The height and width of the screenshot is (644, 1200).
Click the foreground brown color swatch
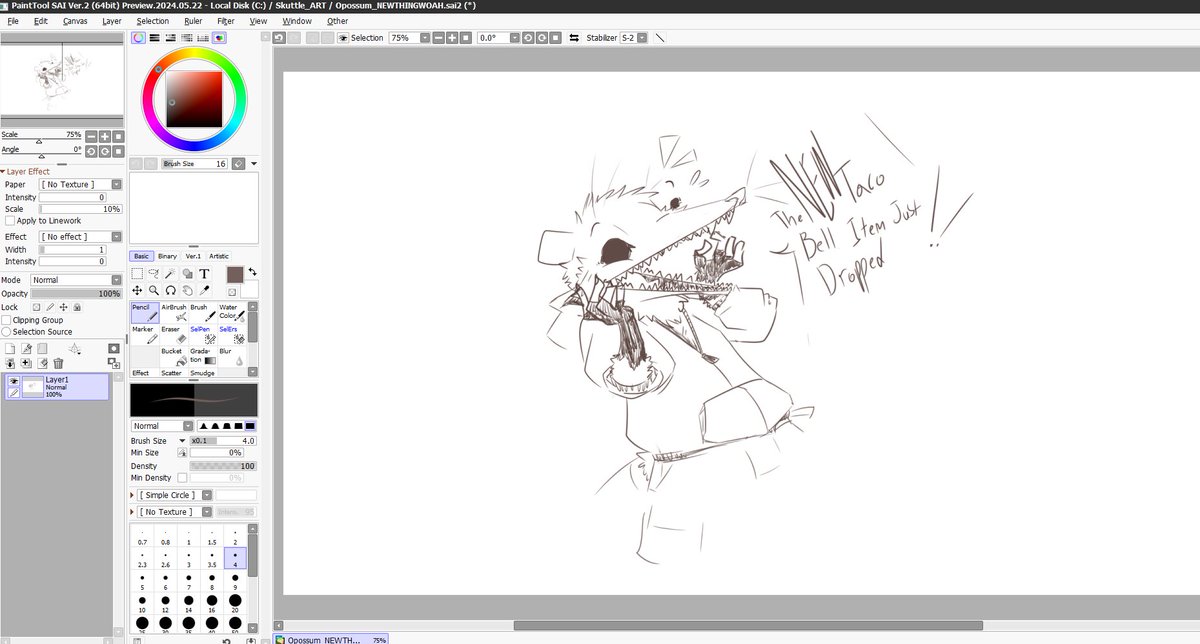pyautogui.click(x=235, y=274)
